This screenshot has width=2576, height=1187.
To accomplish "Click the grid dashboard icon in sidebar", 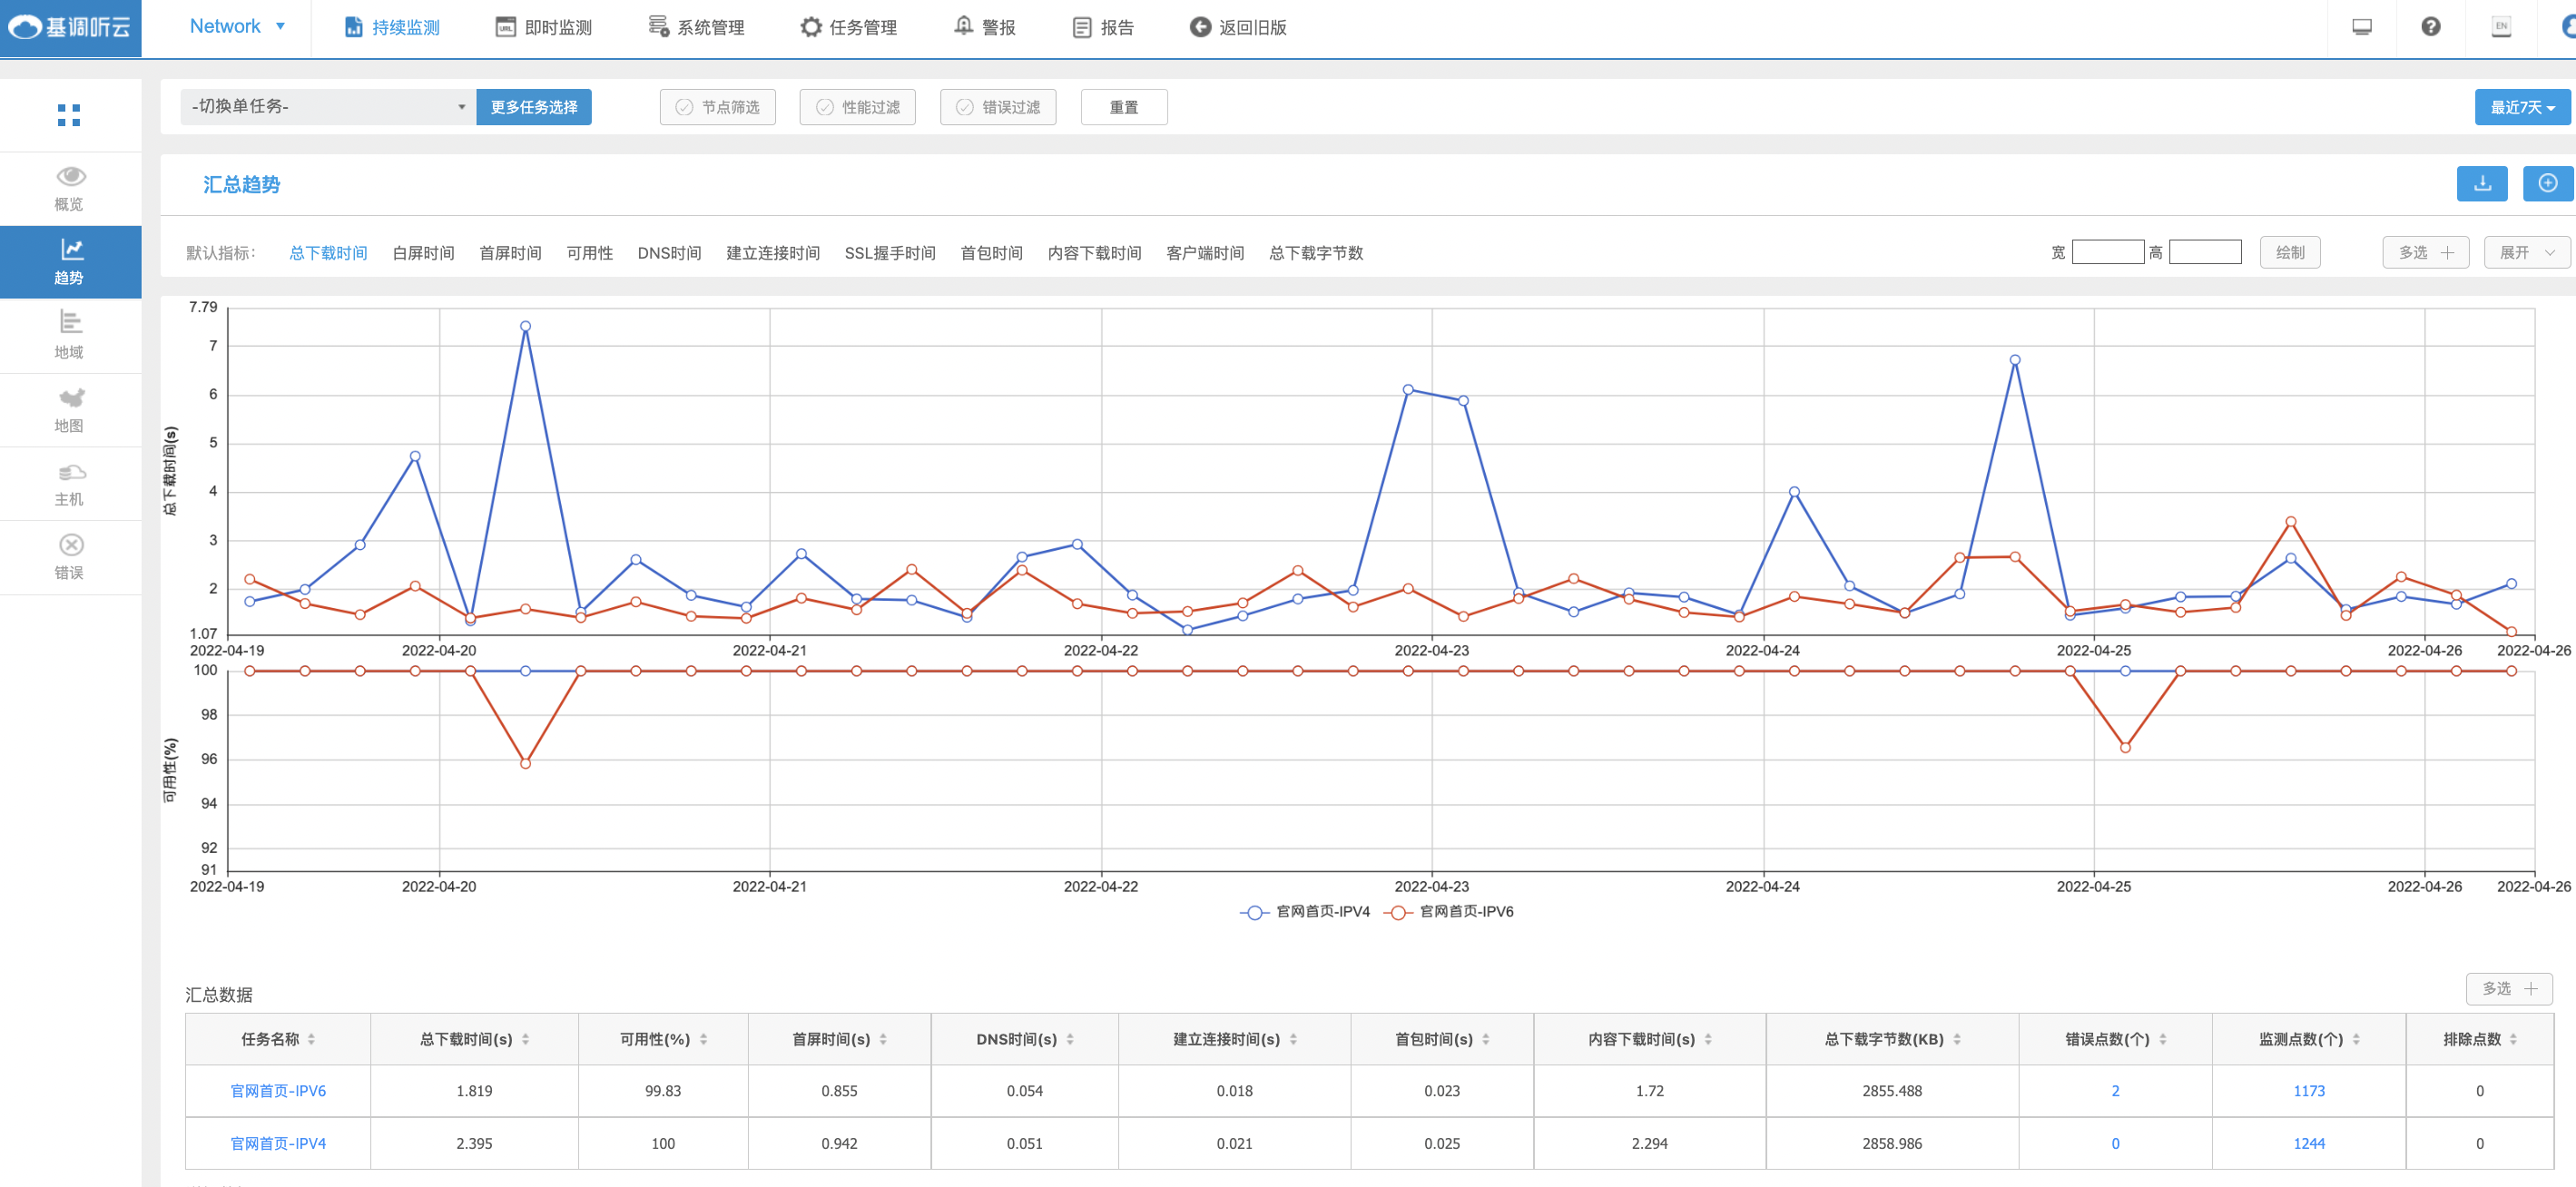I will coord(68,115).
